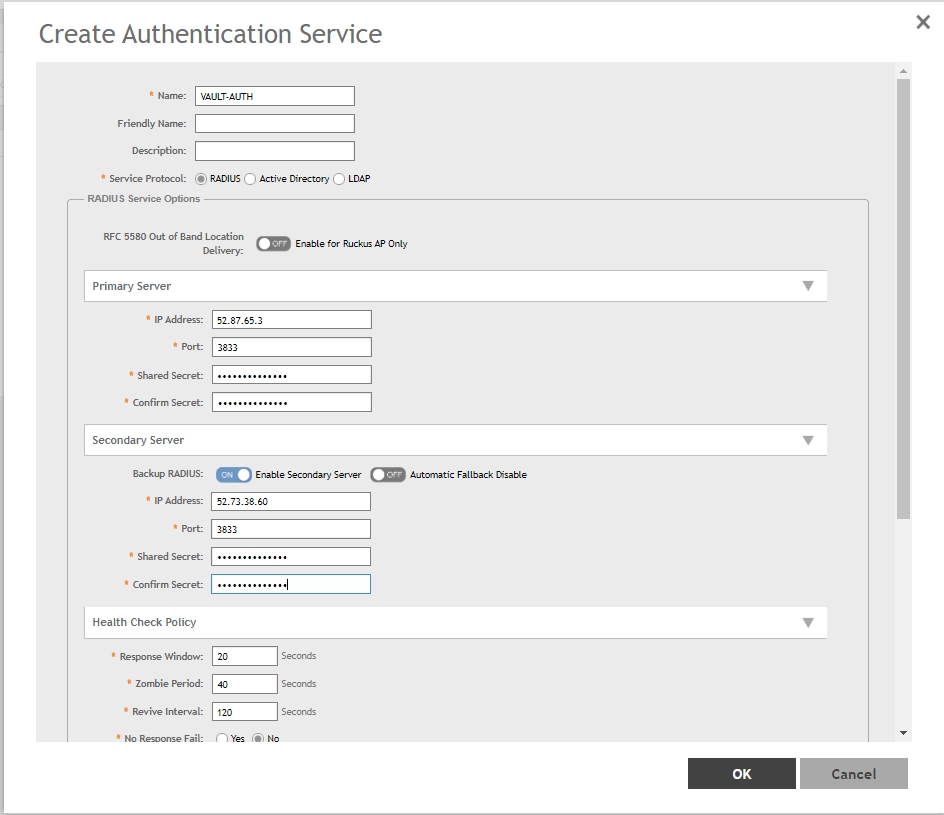This screenshot has height=815, width=944.
Task: Collapse the Health Check Policy section
Action: [808, 622]
